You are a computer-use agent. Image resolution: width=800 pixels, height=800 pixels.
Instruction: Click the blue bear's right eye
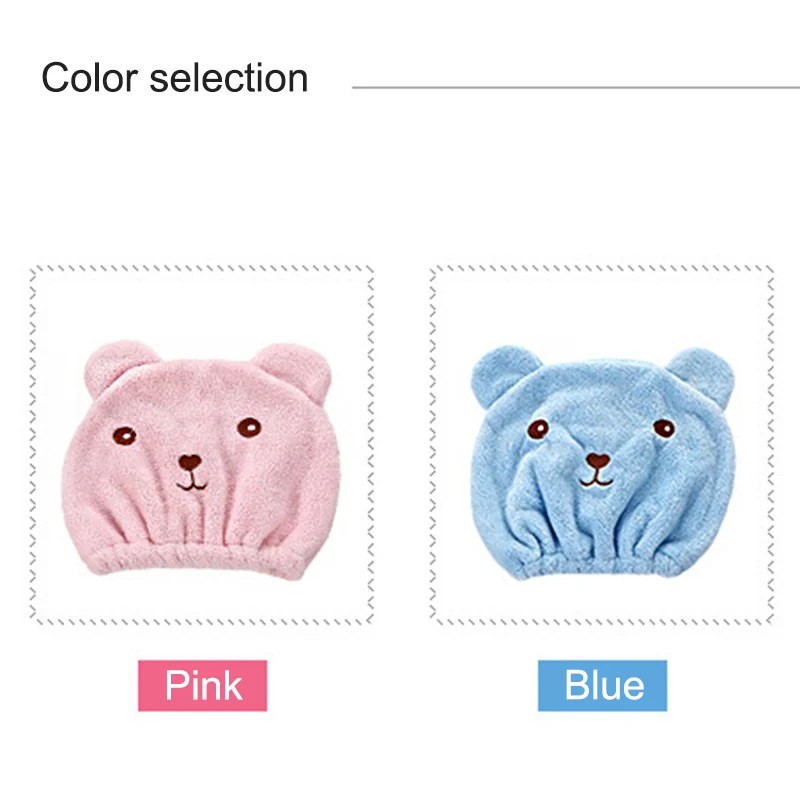[664, 428]
